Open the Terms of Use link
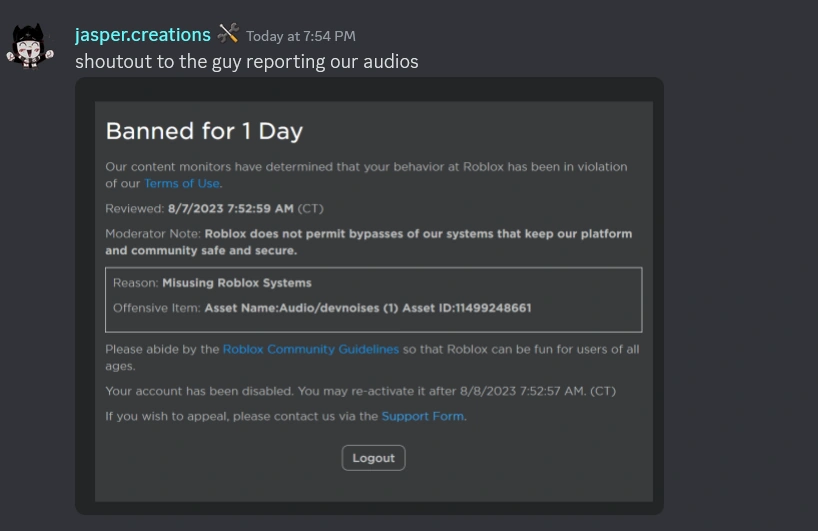This screenshot has height=531, width=818. tap(181, 184)
